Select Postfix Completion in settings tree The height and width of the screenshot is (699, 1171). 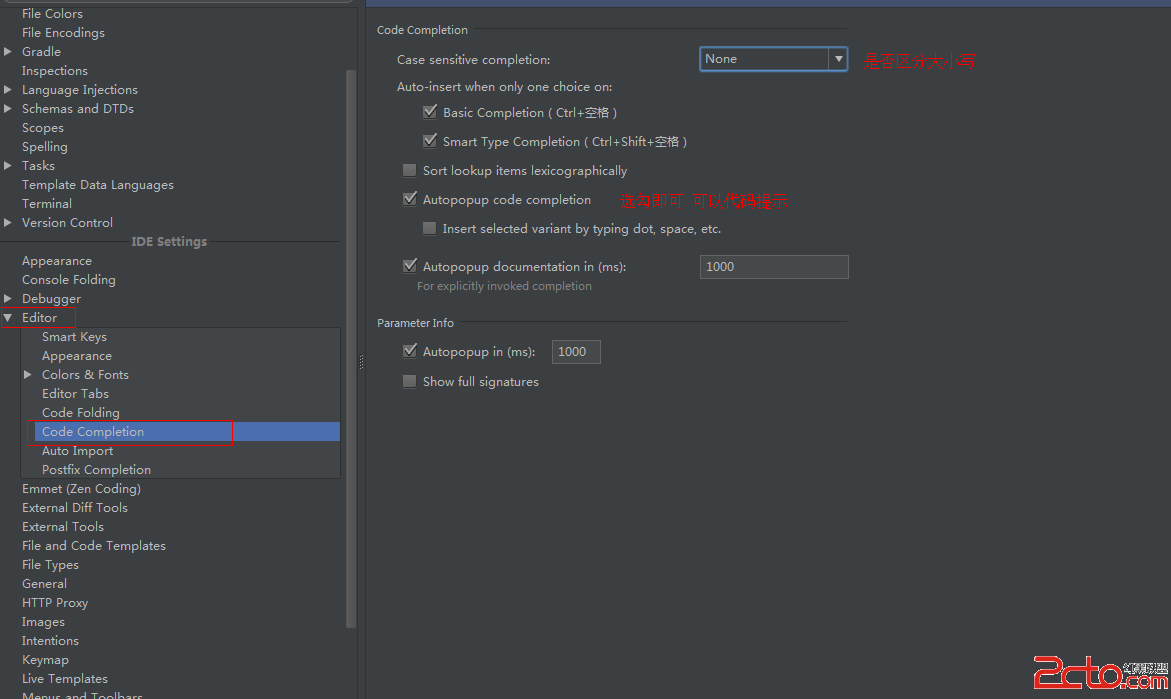[x=96, y=470]
